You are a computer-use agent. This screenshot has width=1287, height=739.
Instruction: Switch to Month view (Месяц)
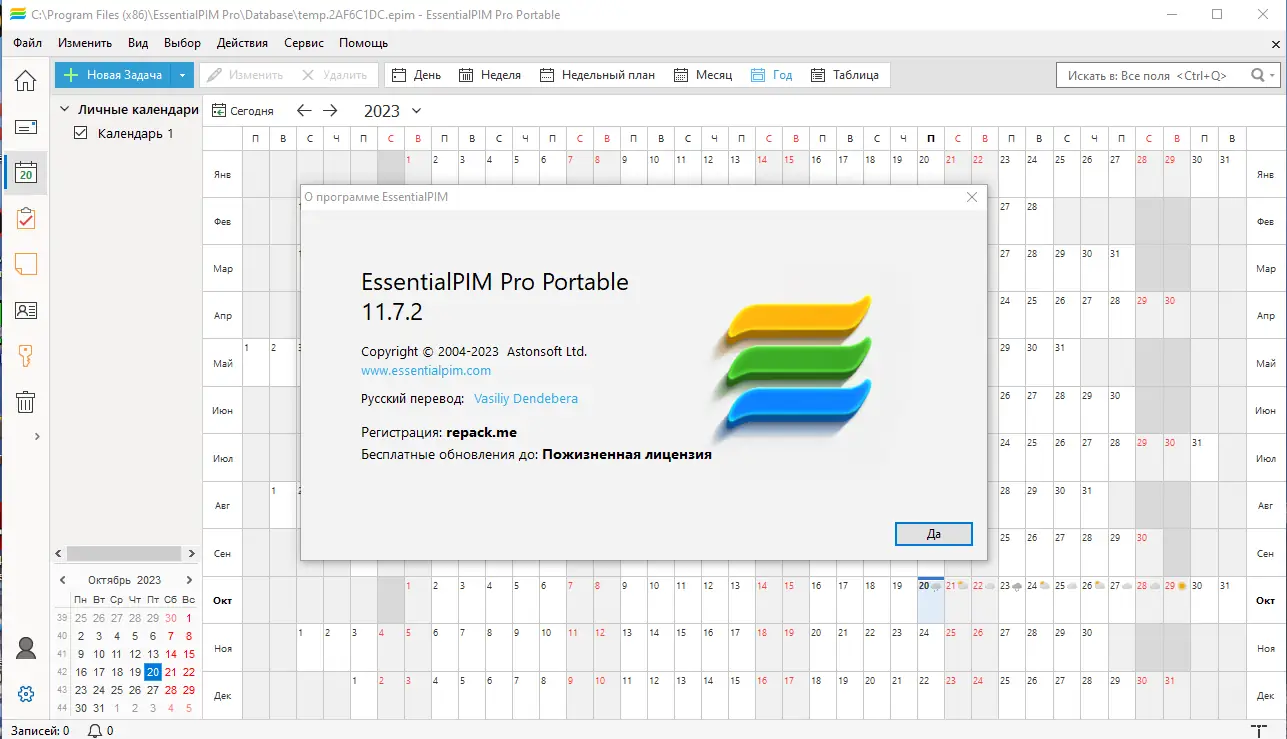click(703, 75)
